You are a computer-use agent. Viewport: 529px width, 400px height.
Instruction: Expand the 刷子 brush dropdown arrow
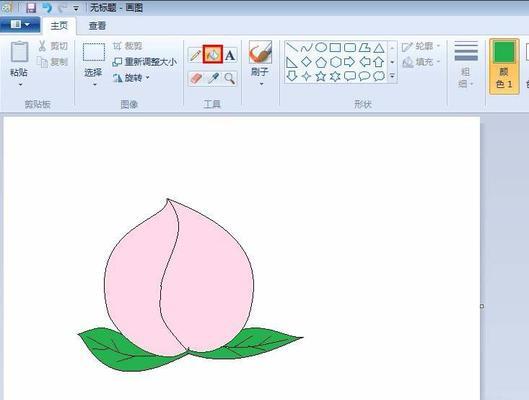261,84
